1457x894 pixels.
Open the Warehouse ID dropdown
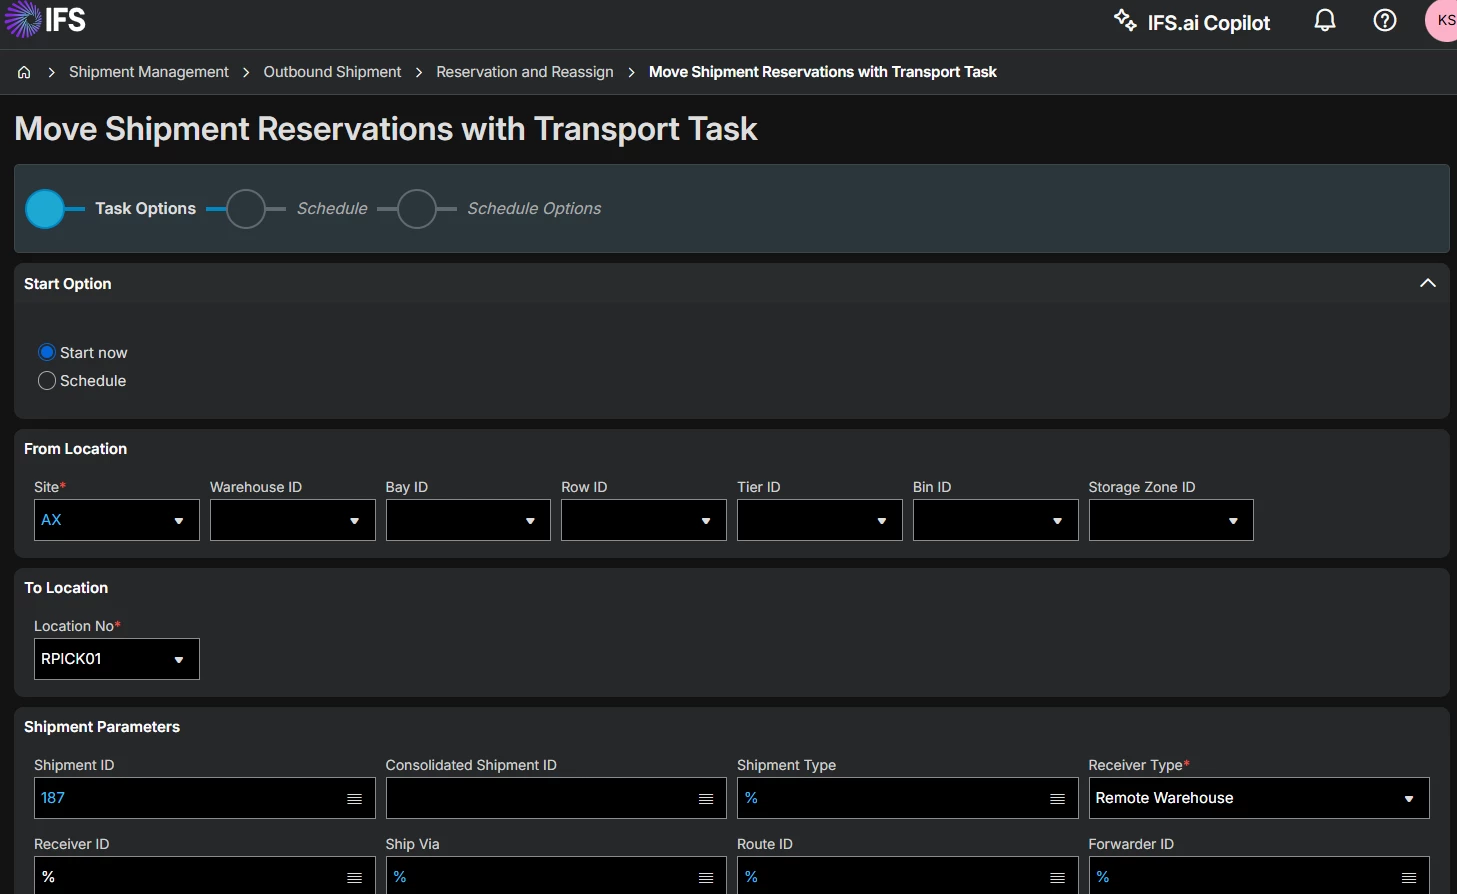pyautogui.click(x=292, y=520)
